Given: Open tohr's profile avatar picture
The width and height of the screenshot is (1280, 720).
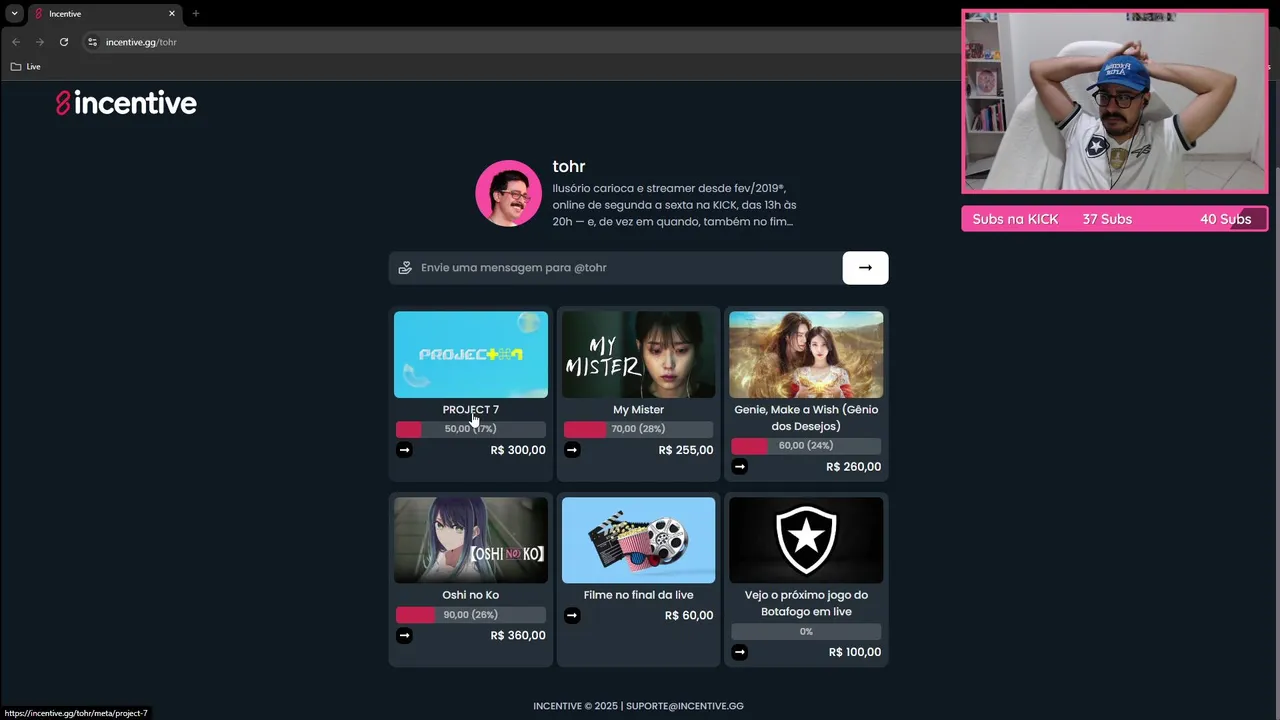Looking at the screenshot, I should 508,193.
